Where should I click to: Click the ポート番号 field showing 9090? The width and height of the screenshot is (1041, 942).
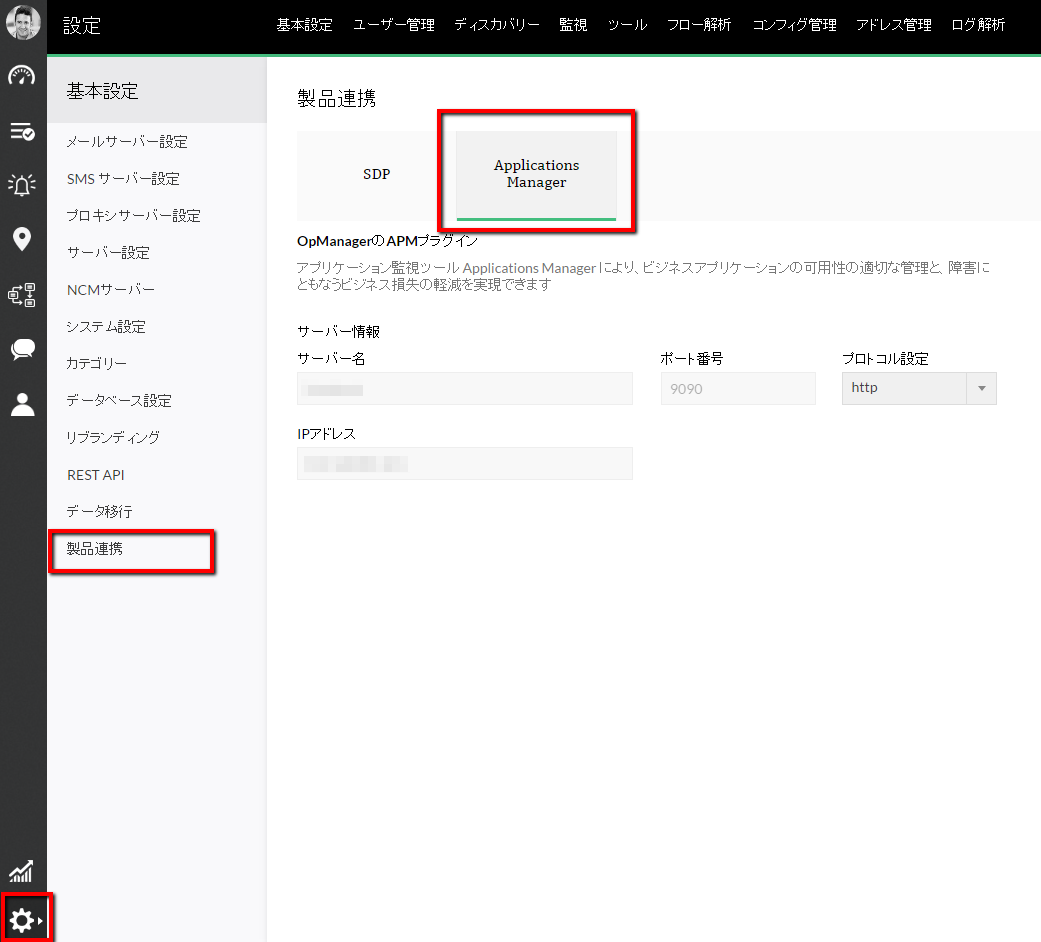[738, 388]
